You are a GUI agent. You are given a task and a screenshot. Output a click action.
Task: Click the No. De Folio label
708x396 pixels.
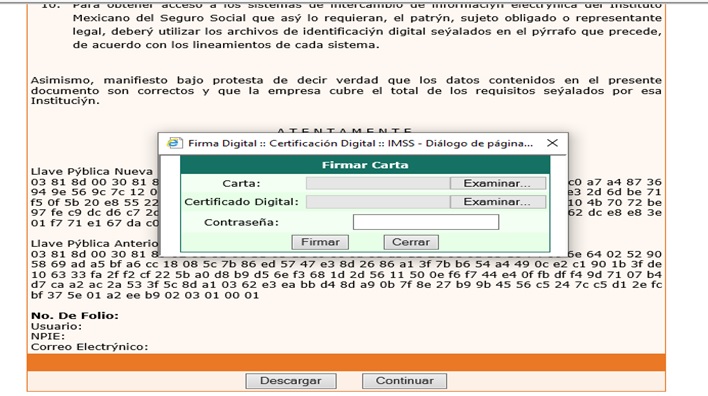point(75,316)
